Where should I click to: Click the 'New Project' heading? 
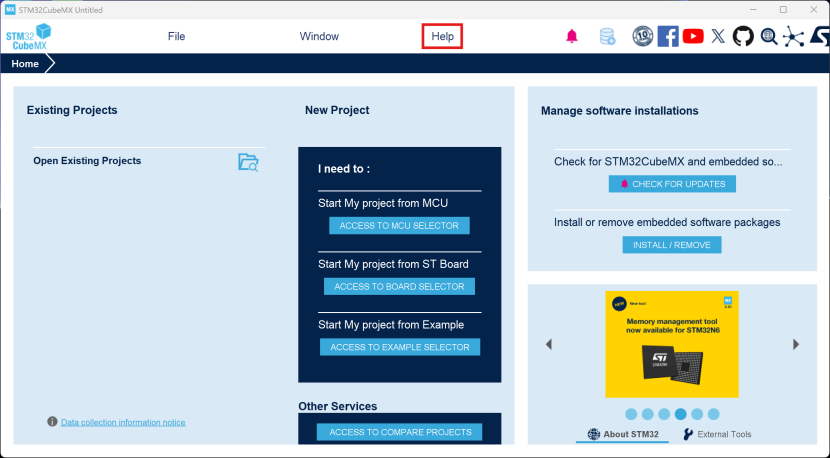tap(337, 110)
